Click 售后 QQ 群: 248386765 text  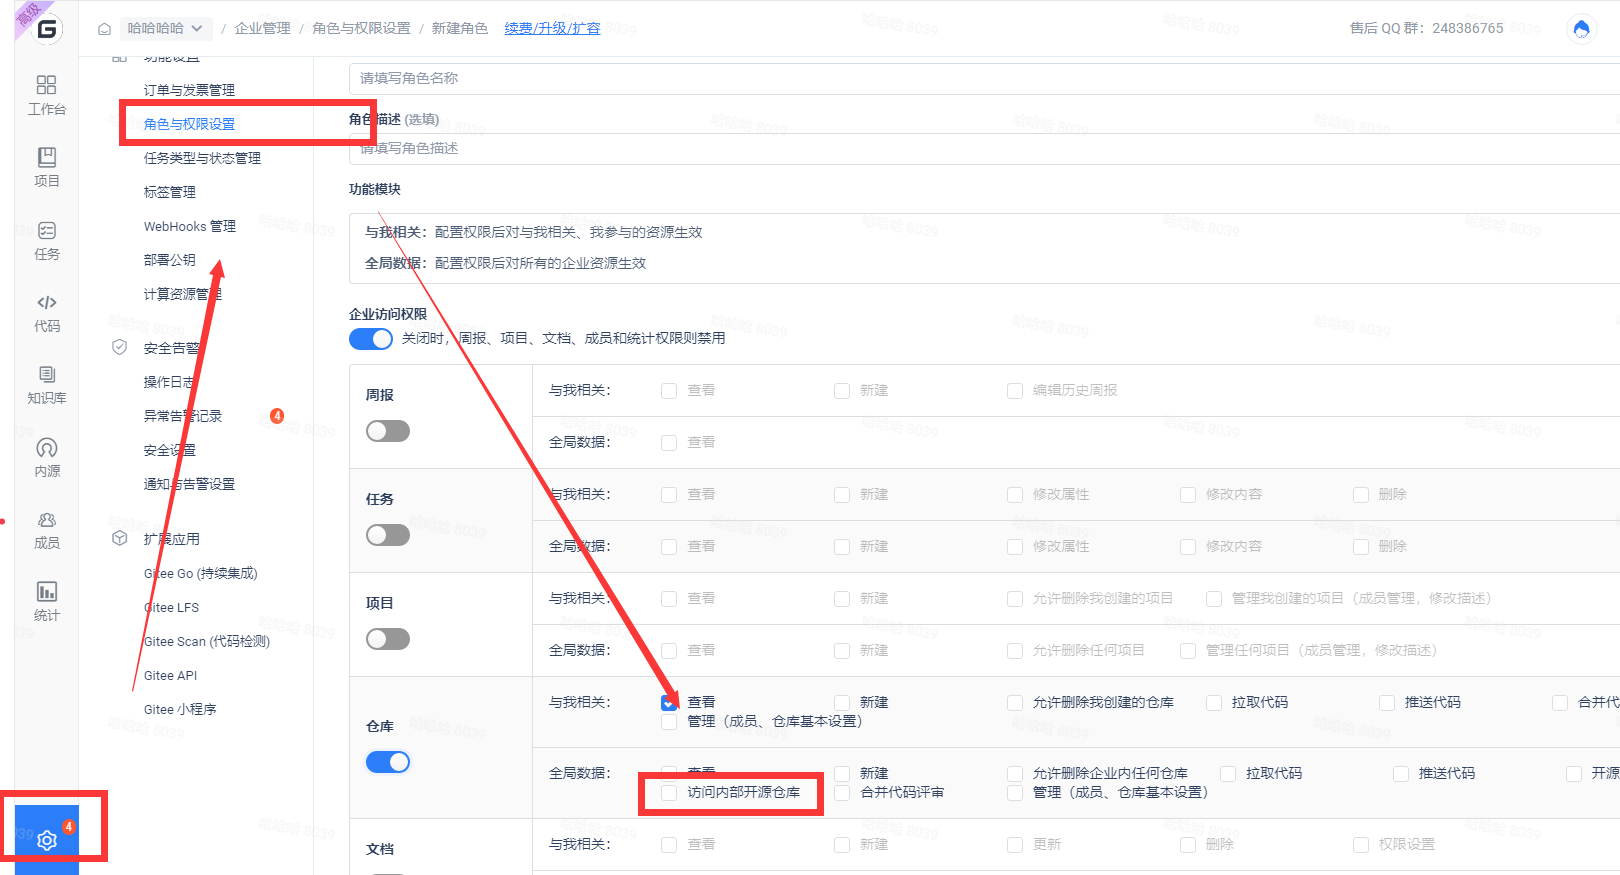1426,28
